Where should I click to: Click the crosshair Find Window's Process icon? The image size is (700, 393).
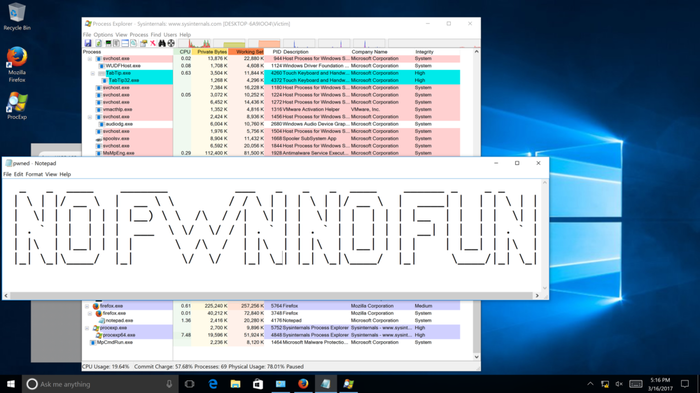pyautogui.click(x=171, y=43)
